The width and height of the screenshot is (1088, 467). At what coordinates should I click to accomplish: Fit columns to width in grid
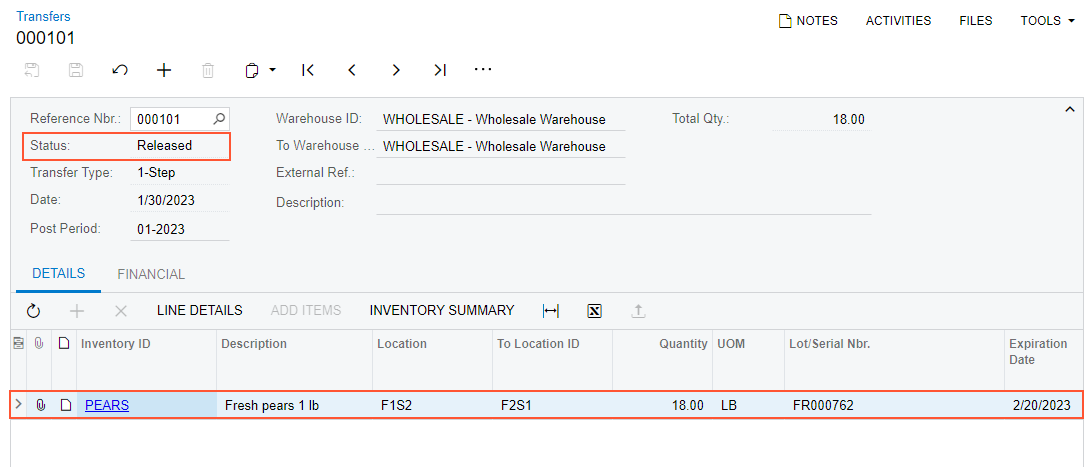point(550,311)
